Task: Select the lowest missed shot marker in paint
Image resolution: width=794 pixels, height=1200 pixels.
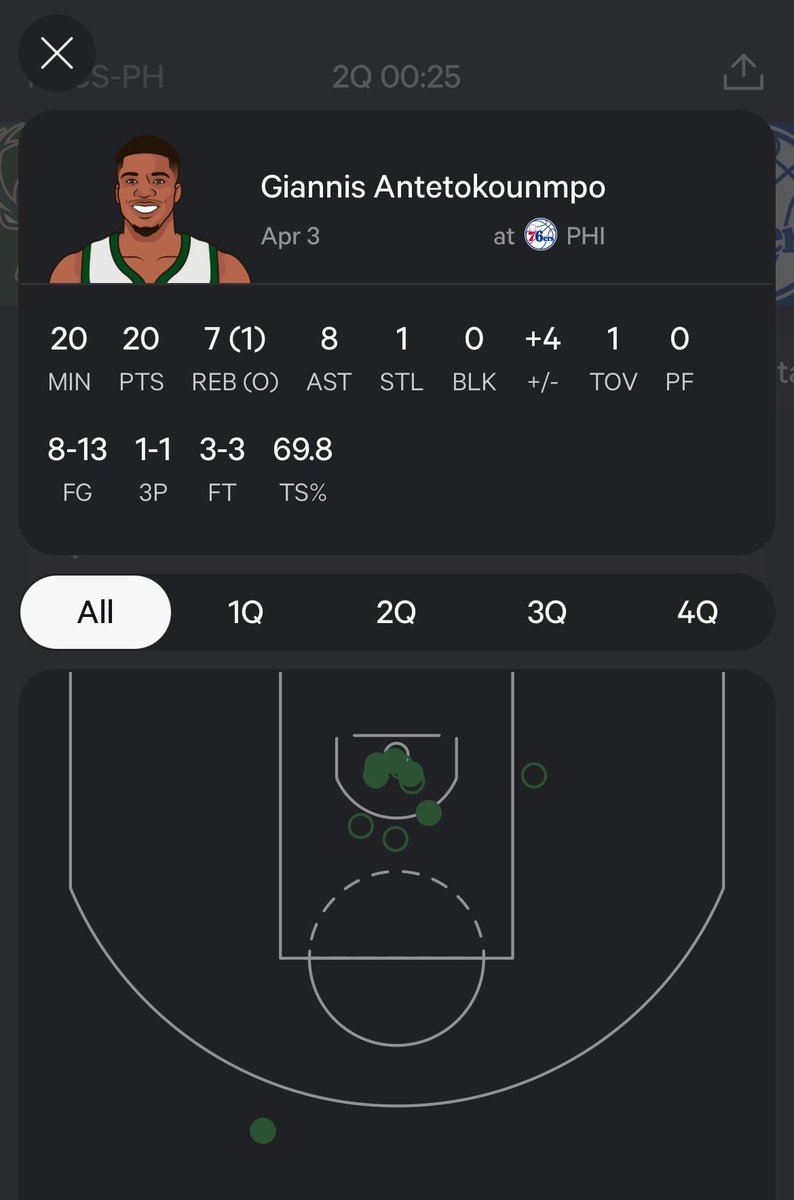Action: 396,839
